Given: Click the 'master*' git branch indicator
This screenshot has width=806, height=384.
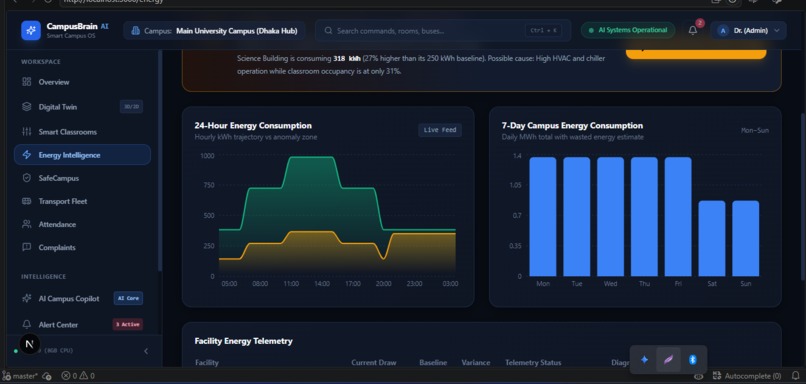Looking at the screenshot, I should 20,376.
